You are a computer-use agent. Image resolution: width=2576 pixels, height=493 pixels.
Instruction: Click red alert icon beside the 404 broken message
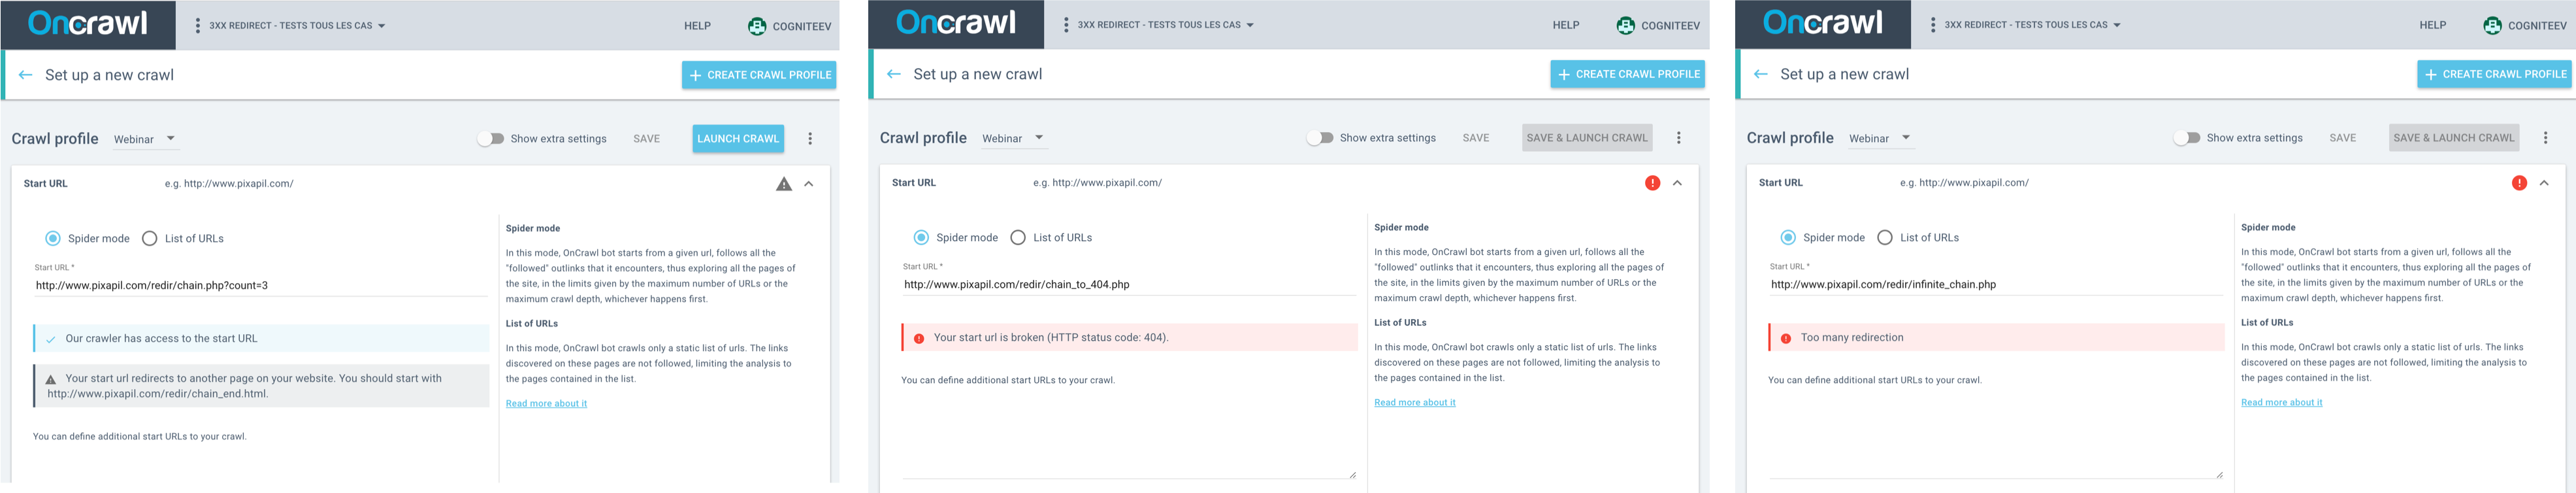919,338
